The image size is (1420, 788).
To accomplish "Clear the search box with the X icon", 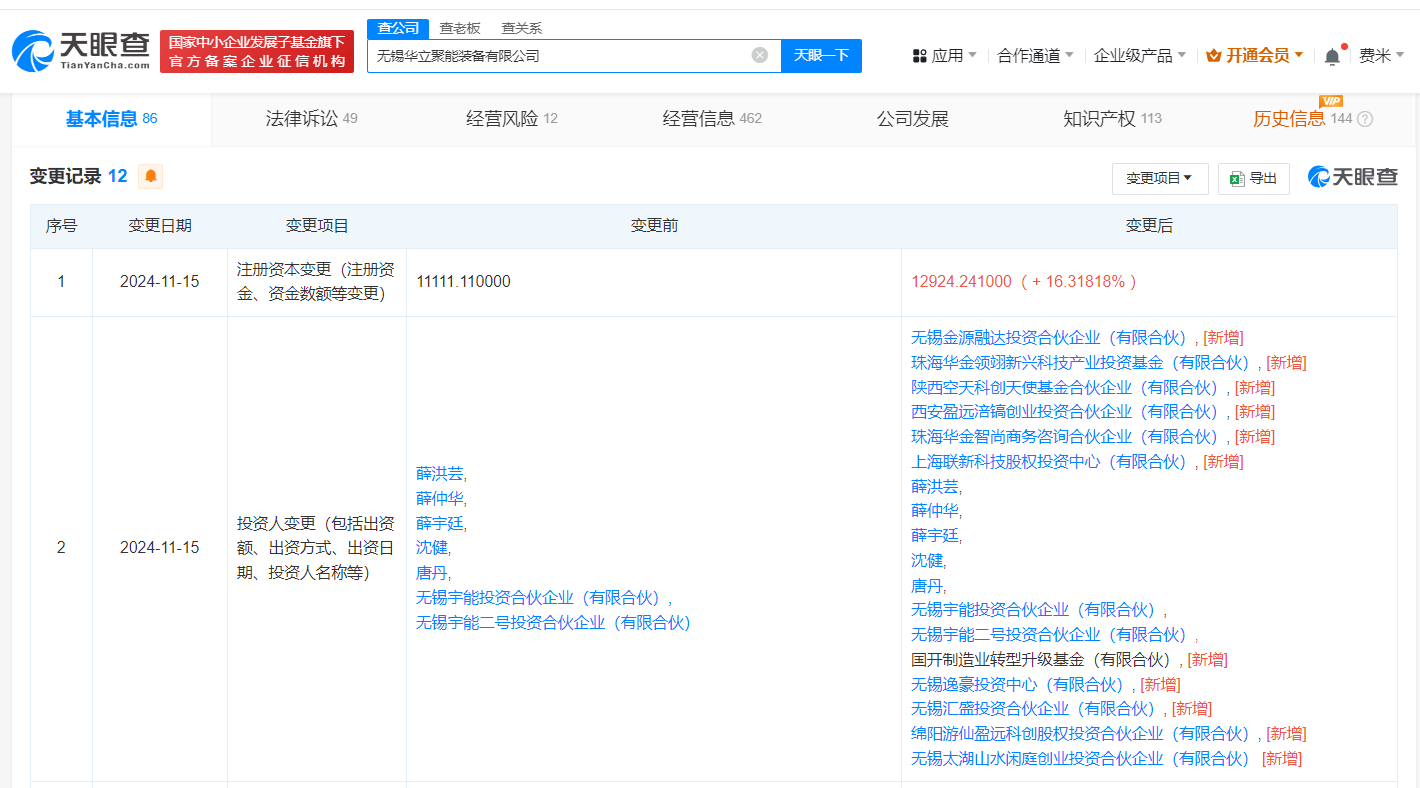I will tap(760, 56).
